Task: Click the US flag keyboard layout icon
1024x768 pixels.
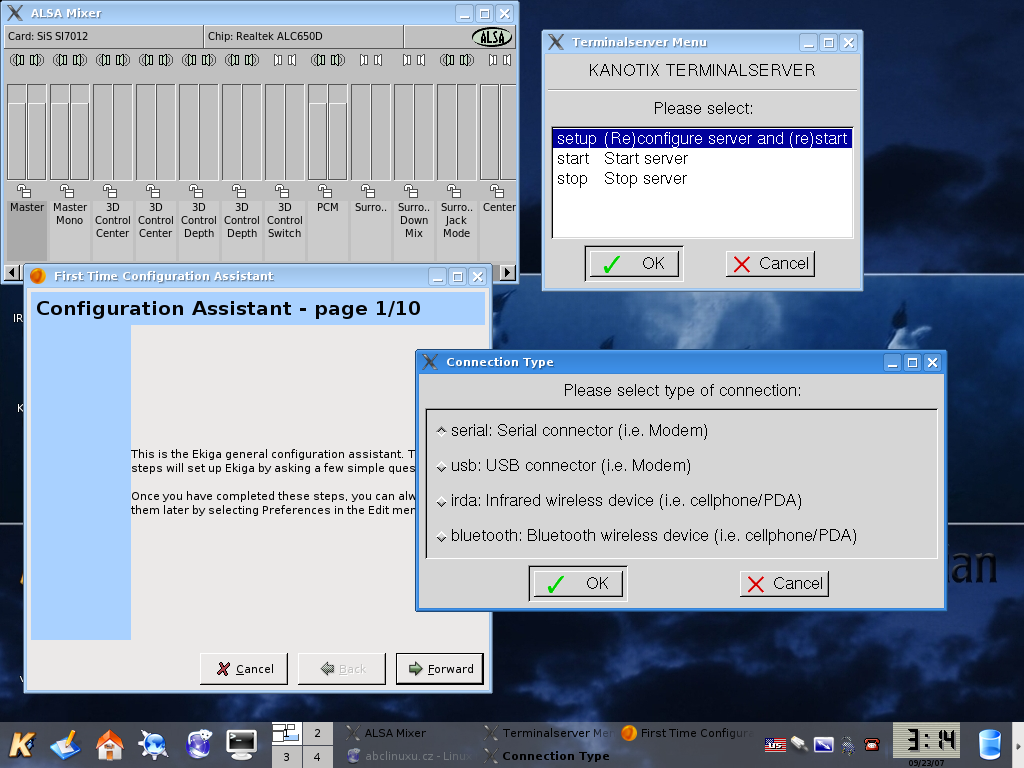Action: click(x=775, y=744)
